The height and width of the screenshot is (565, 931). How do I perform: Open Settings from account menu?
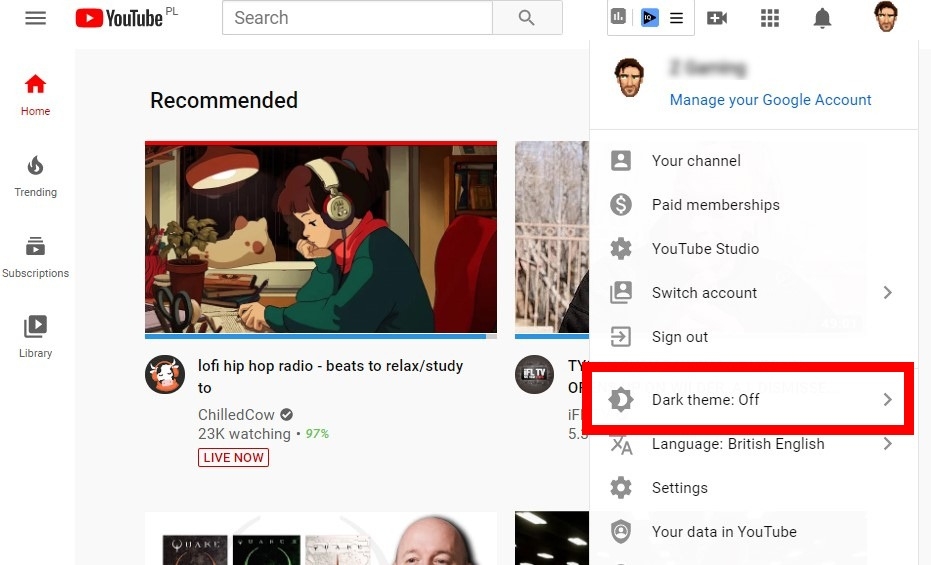tap(753, 488)
